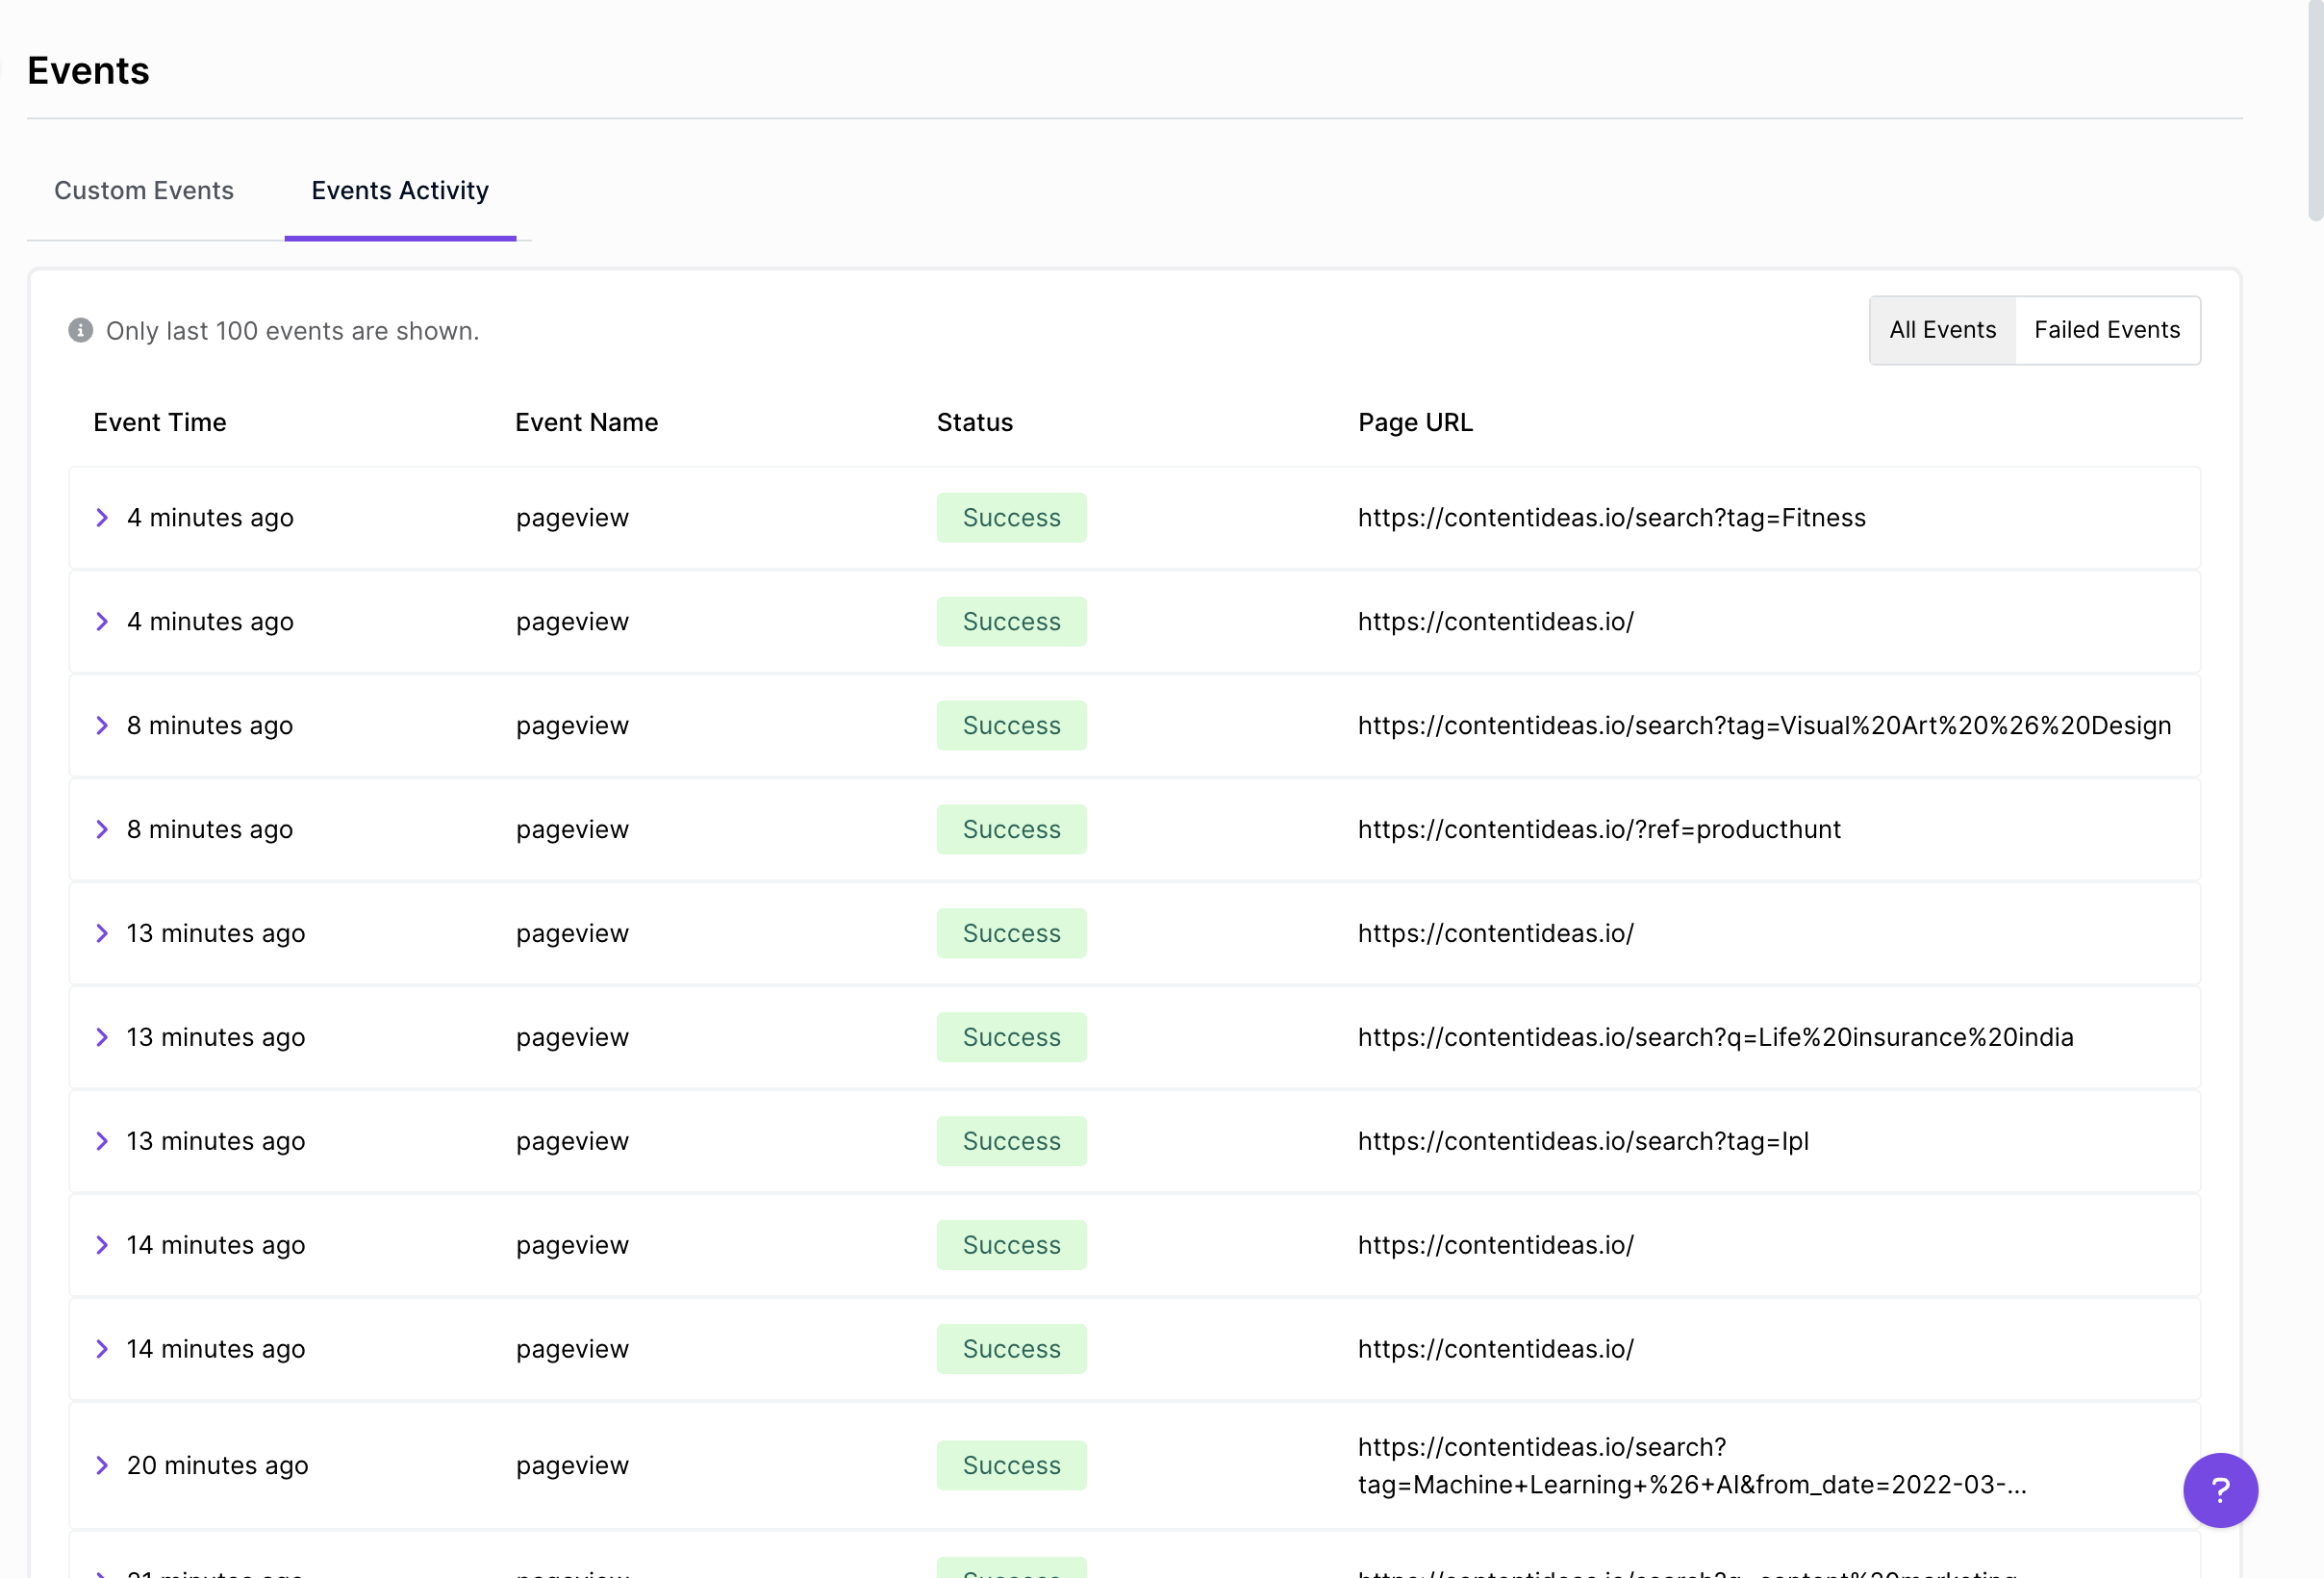This screenshot has width=2324, height=1578.
Task: Click the search?tag=Ipl URL
Action: (1583, 1141)
